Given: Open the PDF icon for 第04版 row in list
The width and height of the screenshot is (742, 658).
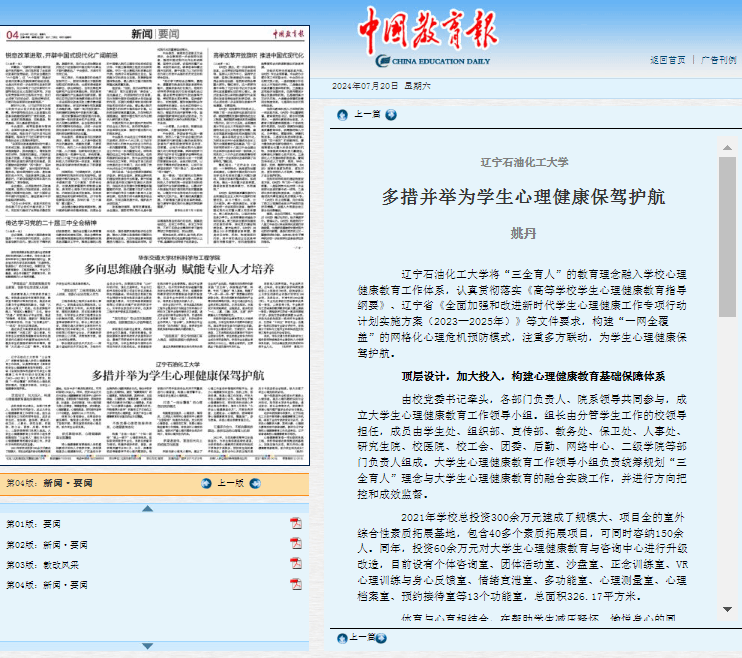Looking at the screenshot, I should 295,582.
